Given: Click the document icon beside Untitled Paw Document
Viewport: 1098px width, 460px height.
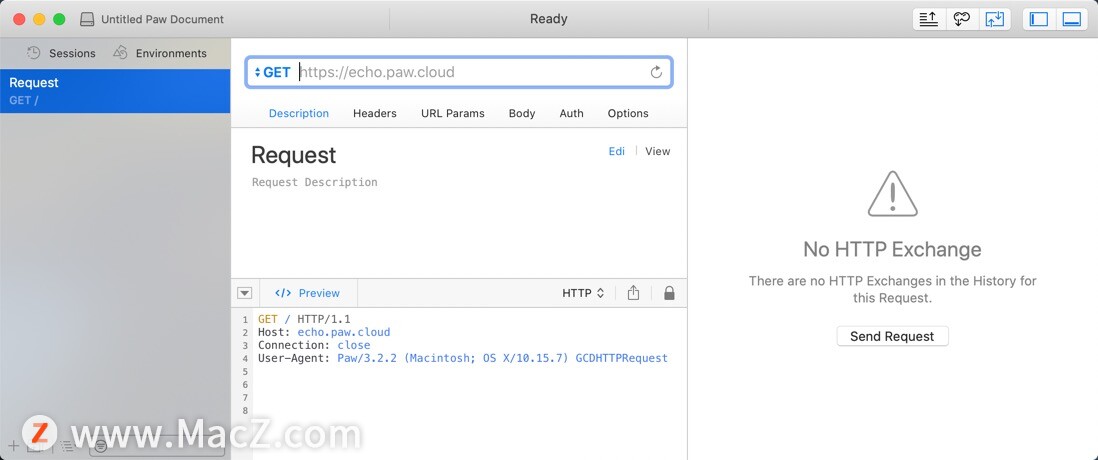Looking at the screenshot, I should pos(87,20).
